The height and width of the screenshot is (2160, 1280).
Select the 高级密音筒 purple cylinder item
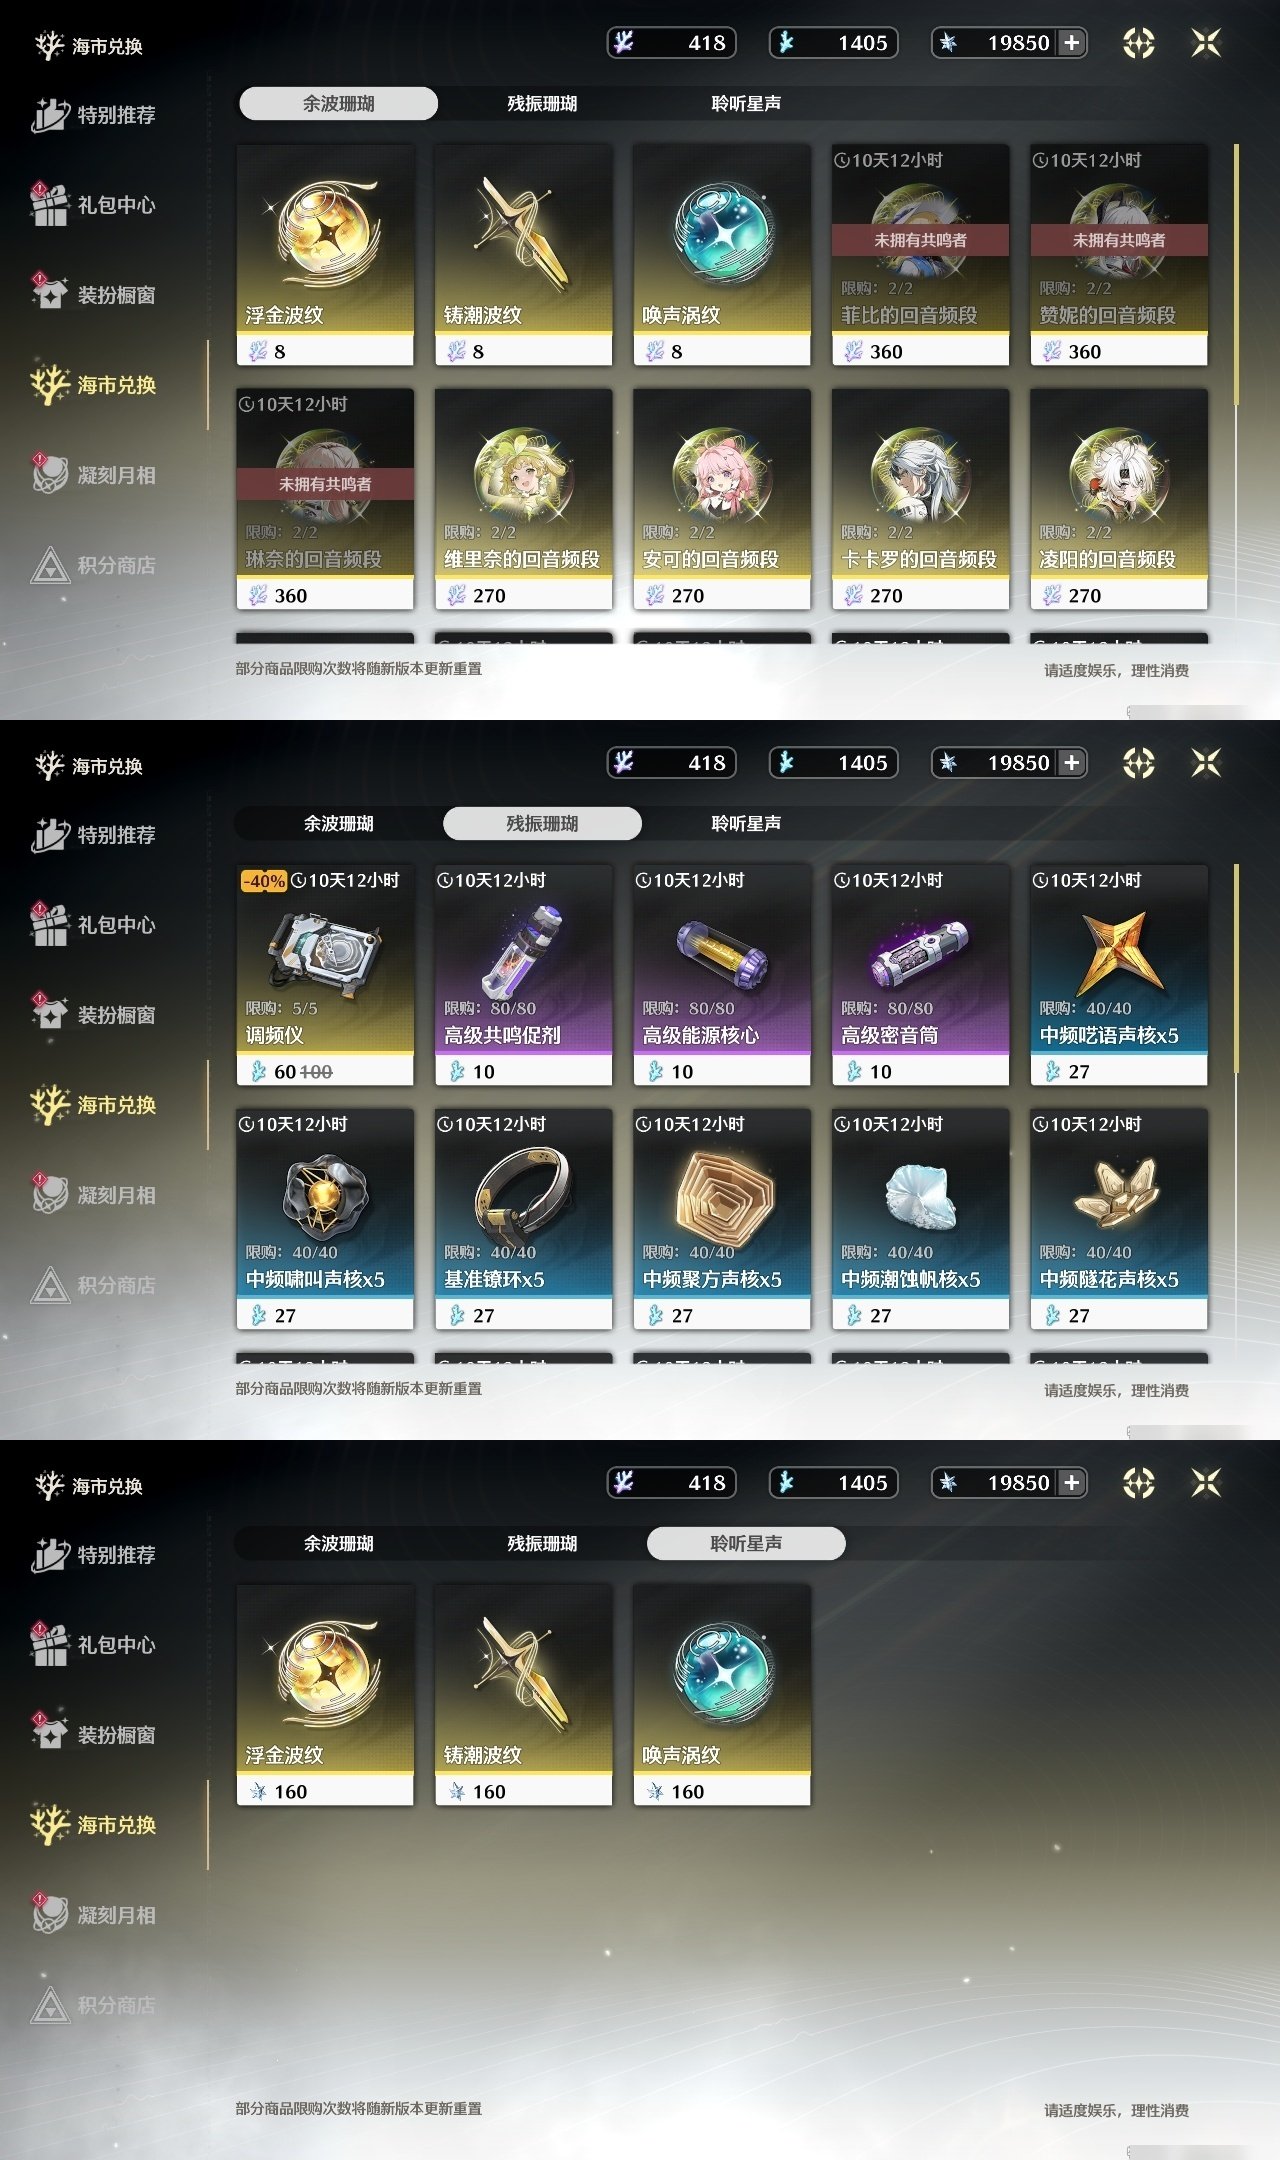point(920,975)
